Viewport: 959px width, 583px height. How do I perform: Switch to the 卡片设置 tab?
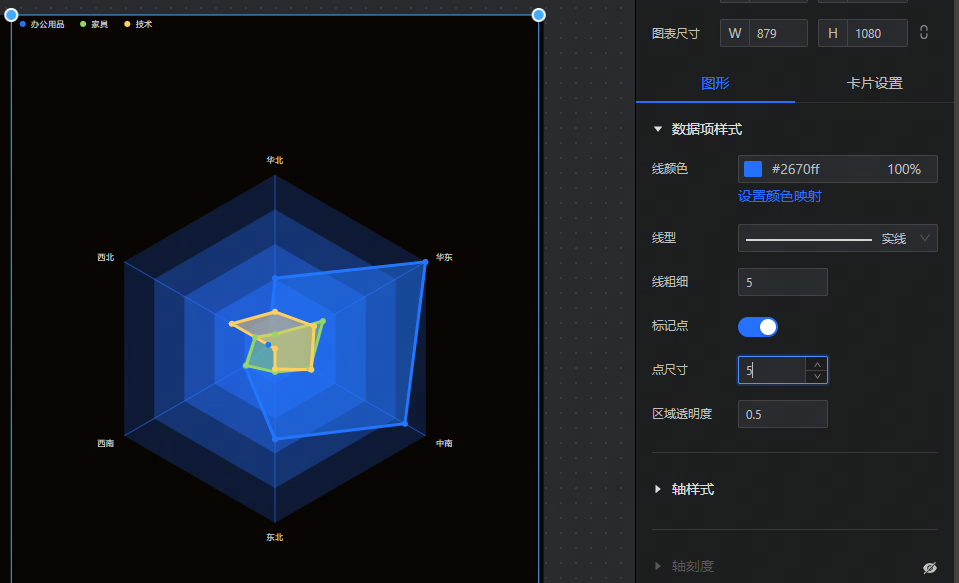coord(874,83)
